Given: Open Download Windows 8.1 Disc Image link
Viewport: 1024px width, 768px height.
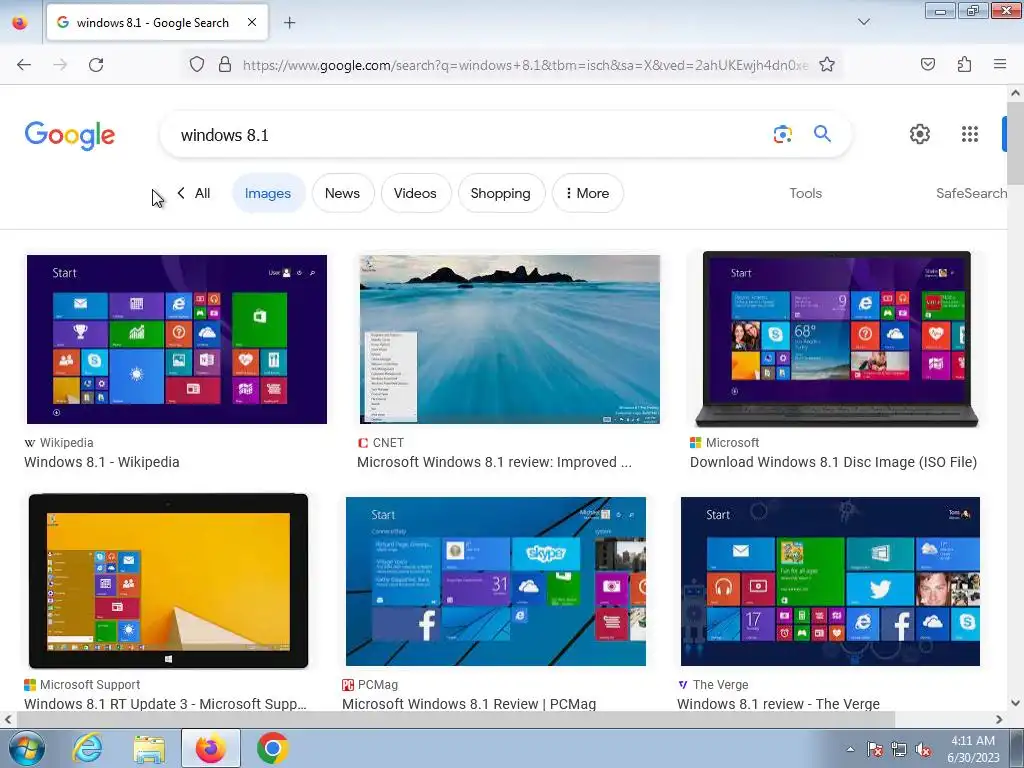Looking at the screenshot, I should [833, 462].
